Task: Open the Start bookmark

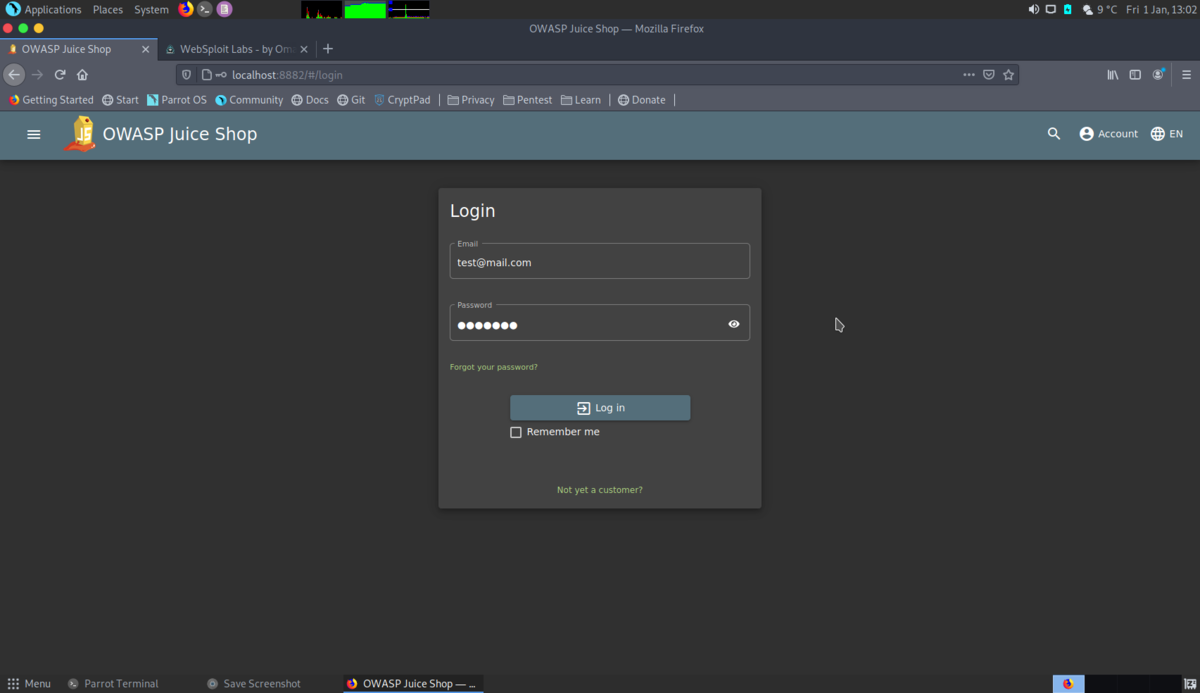Action: pos(120,100)
